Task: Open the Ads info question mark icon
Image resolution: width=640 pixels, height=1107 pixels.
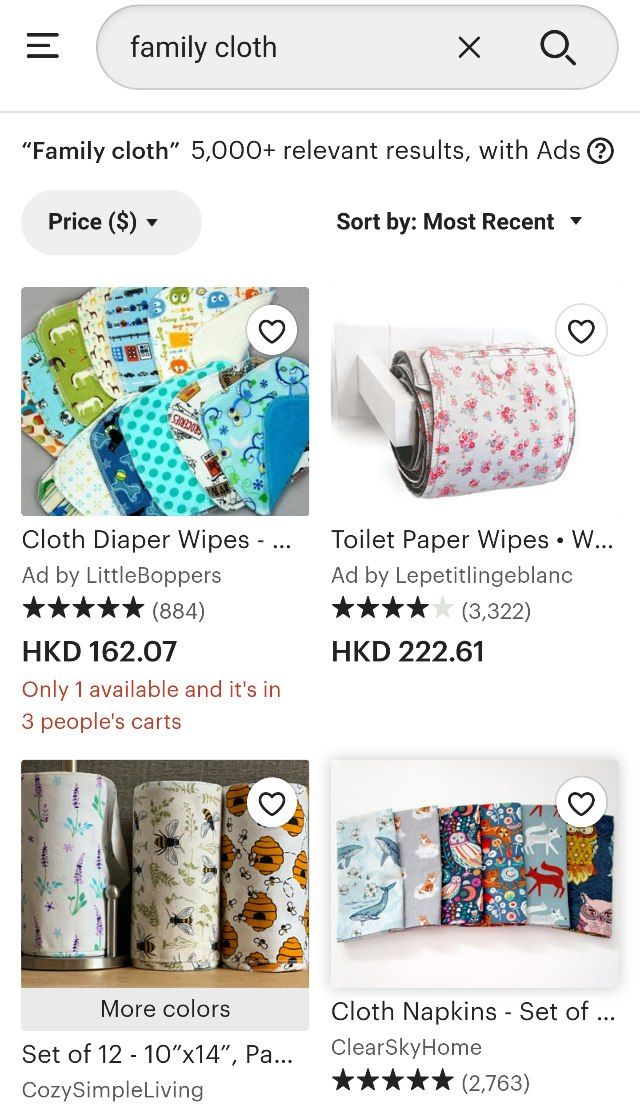Action: (600, 151)
